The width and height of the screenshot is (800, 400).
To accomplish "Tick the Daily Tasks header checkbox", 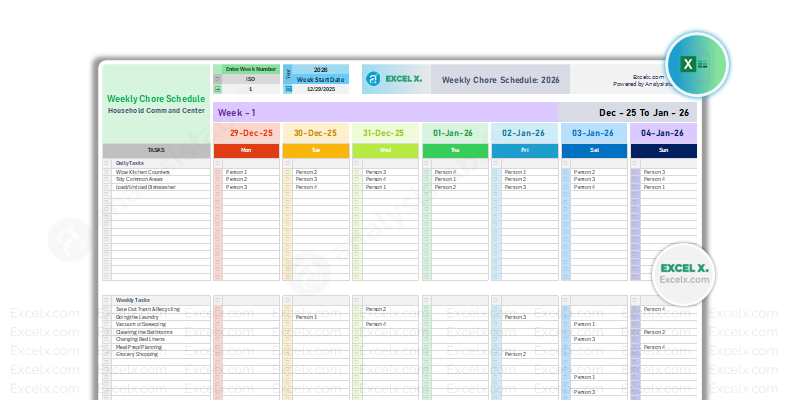I will 107,163.
